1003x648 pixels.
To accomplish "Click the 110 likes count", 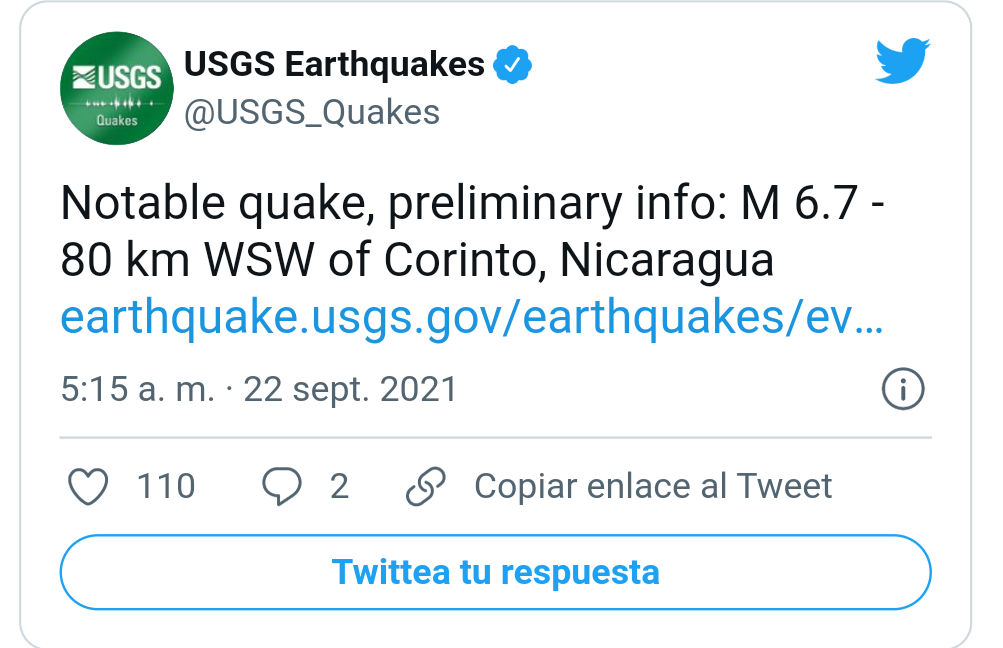I will [x=166, y=486].
